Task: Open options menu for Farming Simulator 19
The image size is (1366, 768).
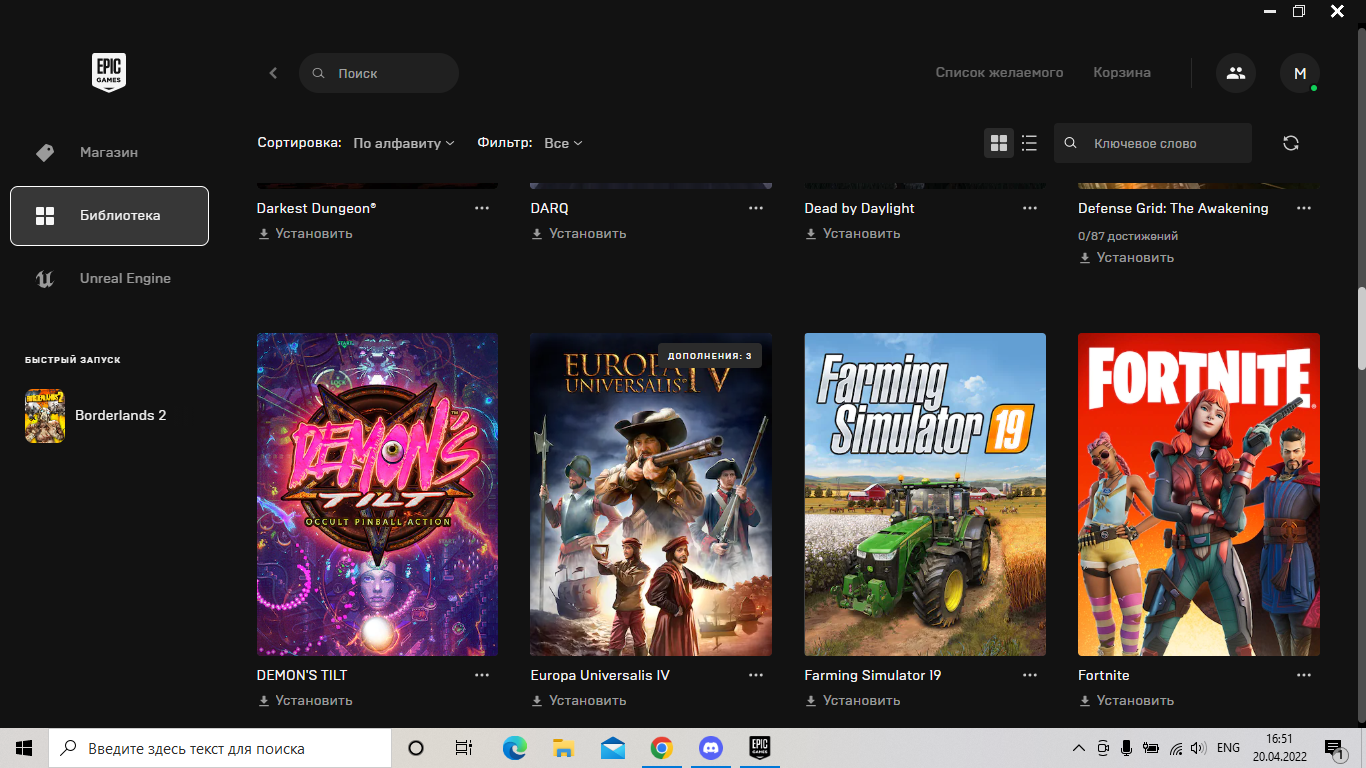Action: click(x=1030, y=675)
